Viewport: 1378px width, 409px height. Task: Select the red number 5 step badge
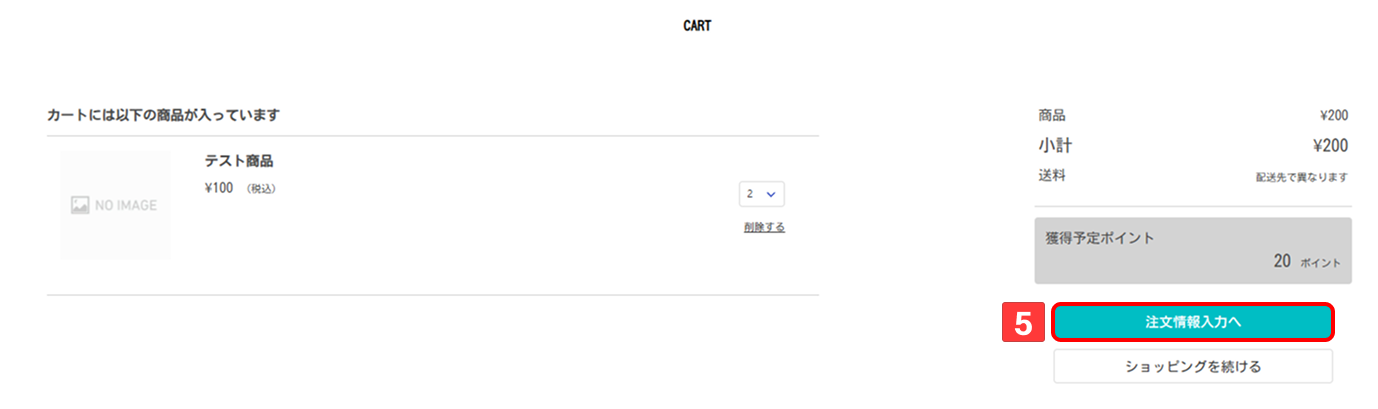(1023, 322)
